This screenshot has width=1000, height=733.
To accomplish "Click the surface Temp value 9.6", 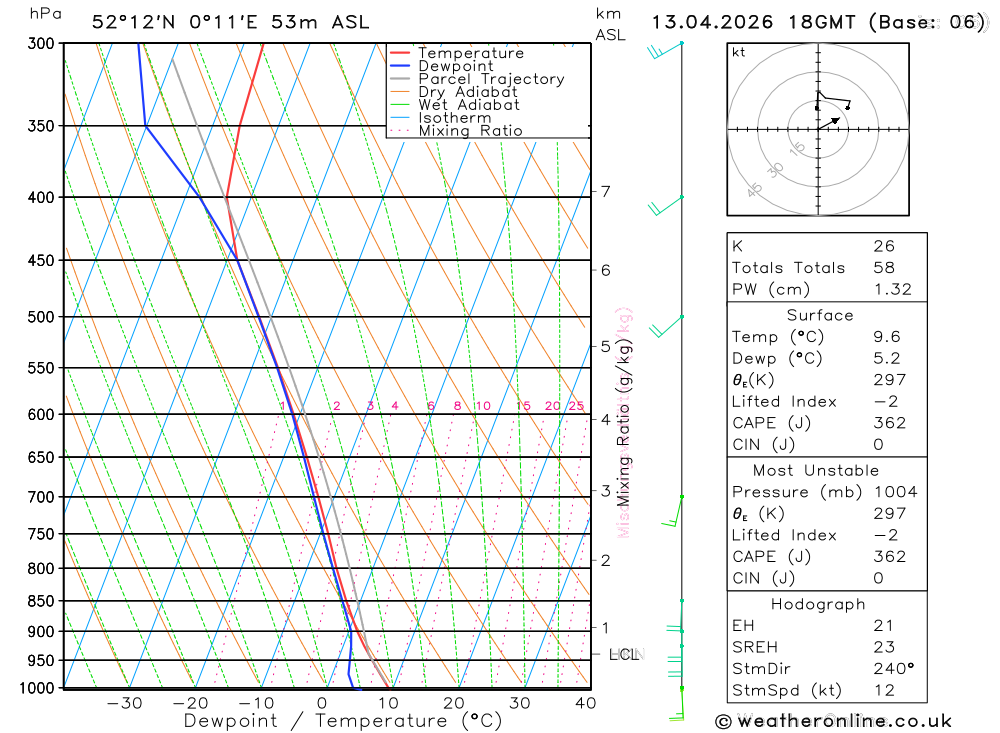I will tap(886, 337).
